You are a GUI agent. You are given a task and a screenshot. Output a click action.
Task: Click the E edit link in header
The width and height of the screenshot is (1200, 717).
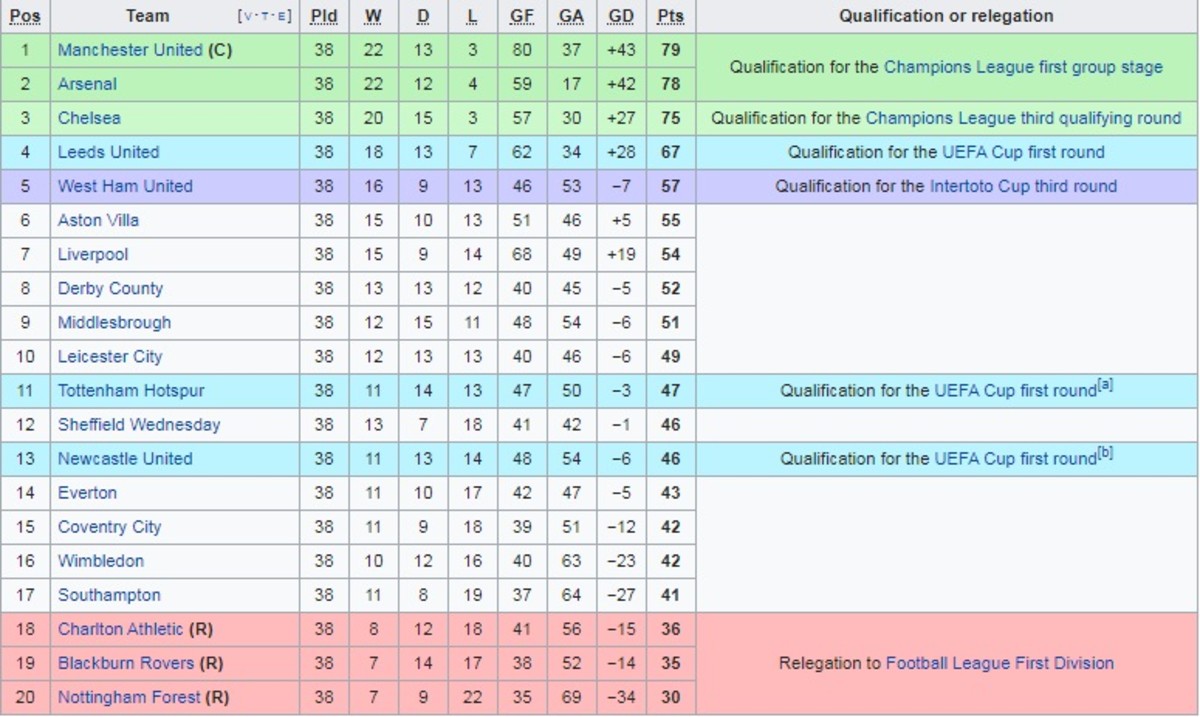tap(283, 17)
